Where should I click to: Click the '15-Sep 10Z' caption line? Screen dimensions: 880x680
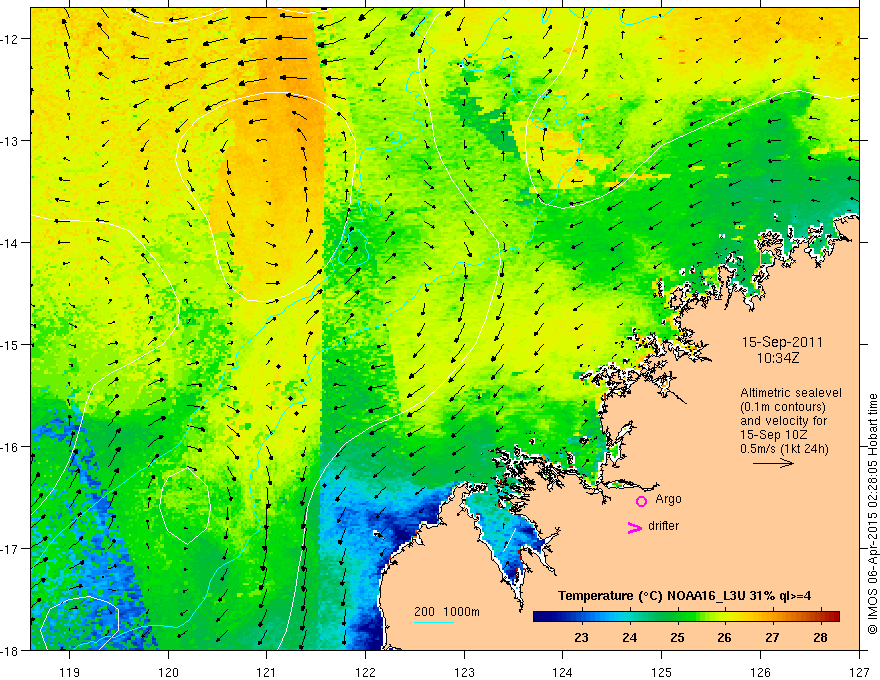point(773,435)
